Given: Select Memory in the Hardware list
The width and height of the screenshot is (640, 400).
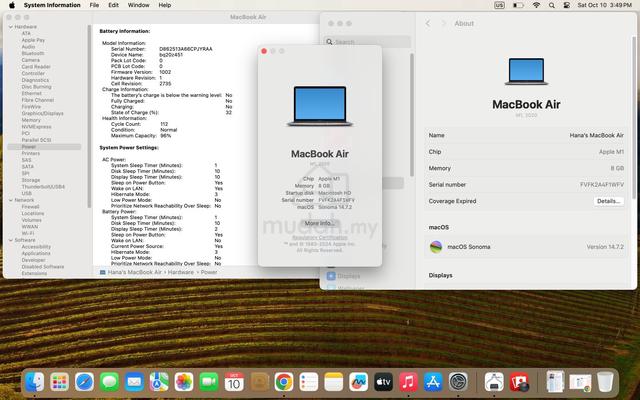Looking at the screenshot, I should 31,120.
